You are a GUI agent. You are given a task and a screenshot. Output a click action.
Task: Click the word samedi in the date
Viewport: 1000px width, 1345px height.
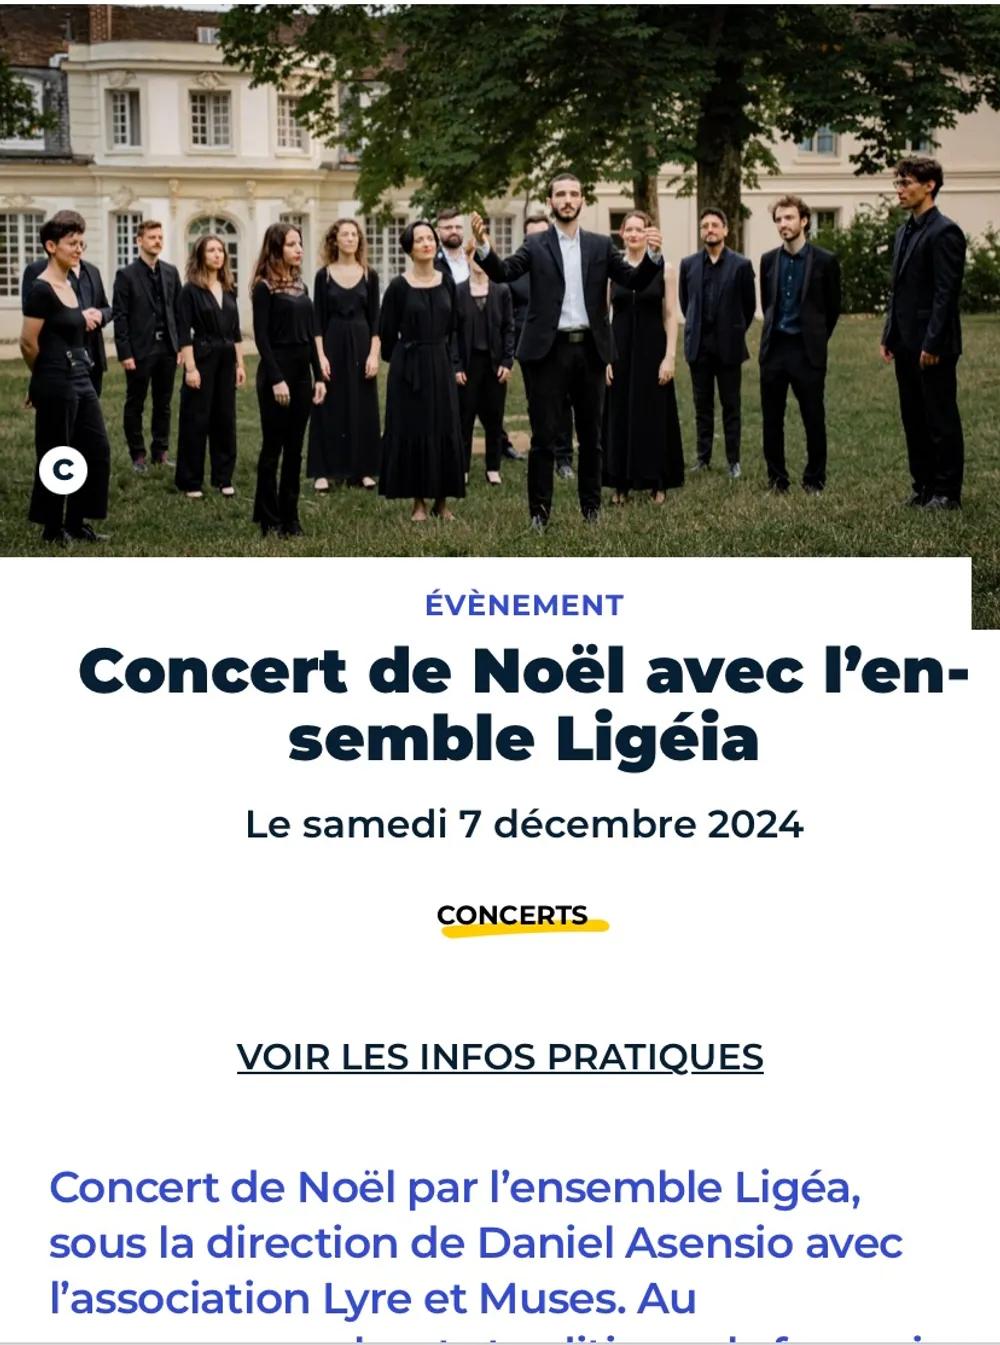tap(374, 825)
